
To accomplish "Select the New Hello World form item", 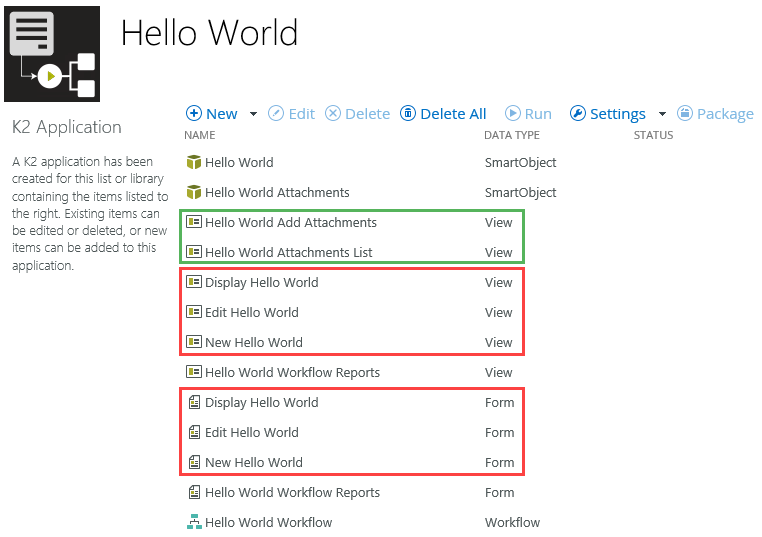I will tap(253, 462).
